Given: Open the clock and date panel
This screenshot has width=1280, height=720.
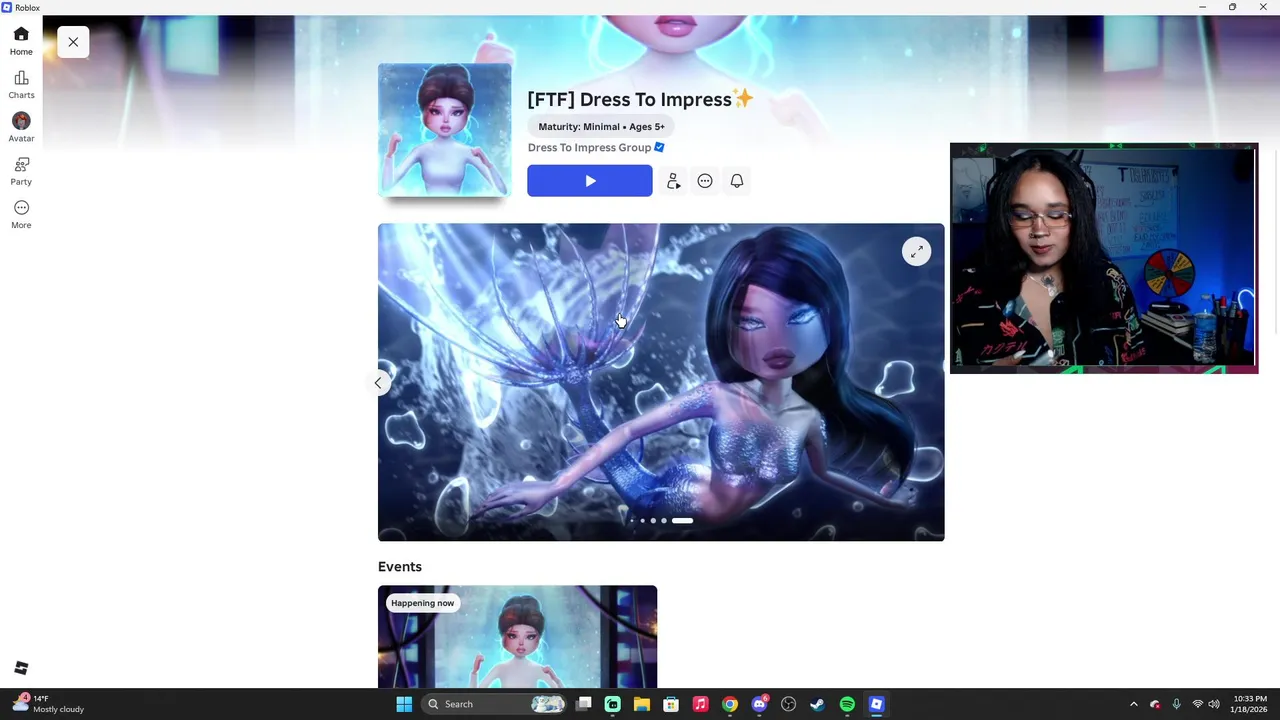Looking at the screenshot, I should [1250, 704].
